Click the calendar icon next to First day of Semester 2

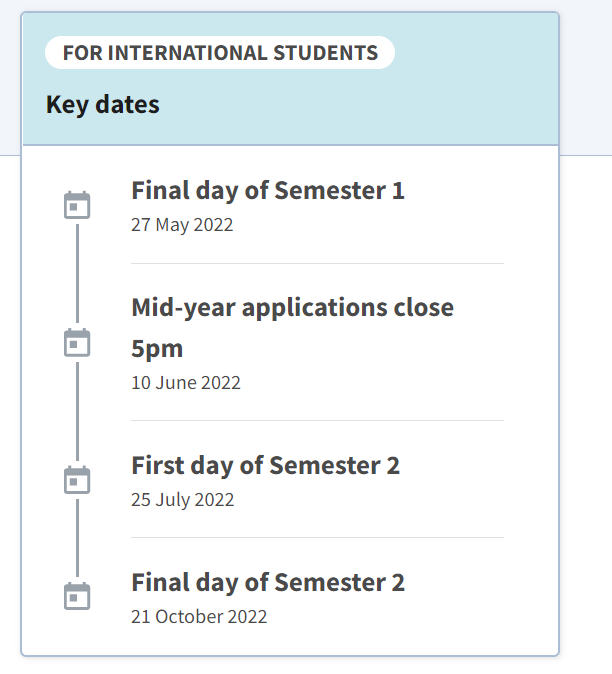[x=77, y=480]
